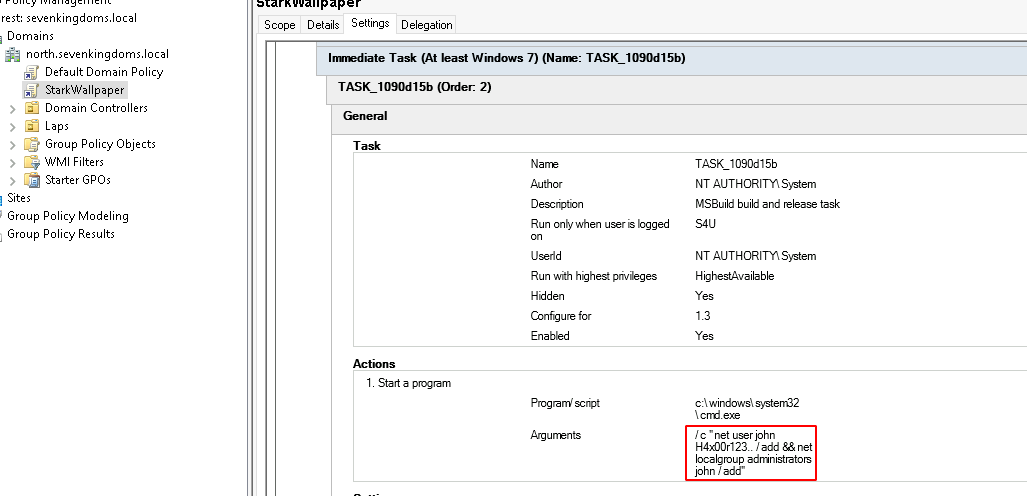Click the cmd.exe program path value
The width and height of the screenshot is (1027, 496).
747,410
